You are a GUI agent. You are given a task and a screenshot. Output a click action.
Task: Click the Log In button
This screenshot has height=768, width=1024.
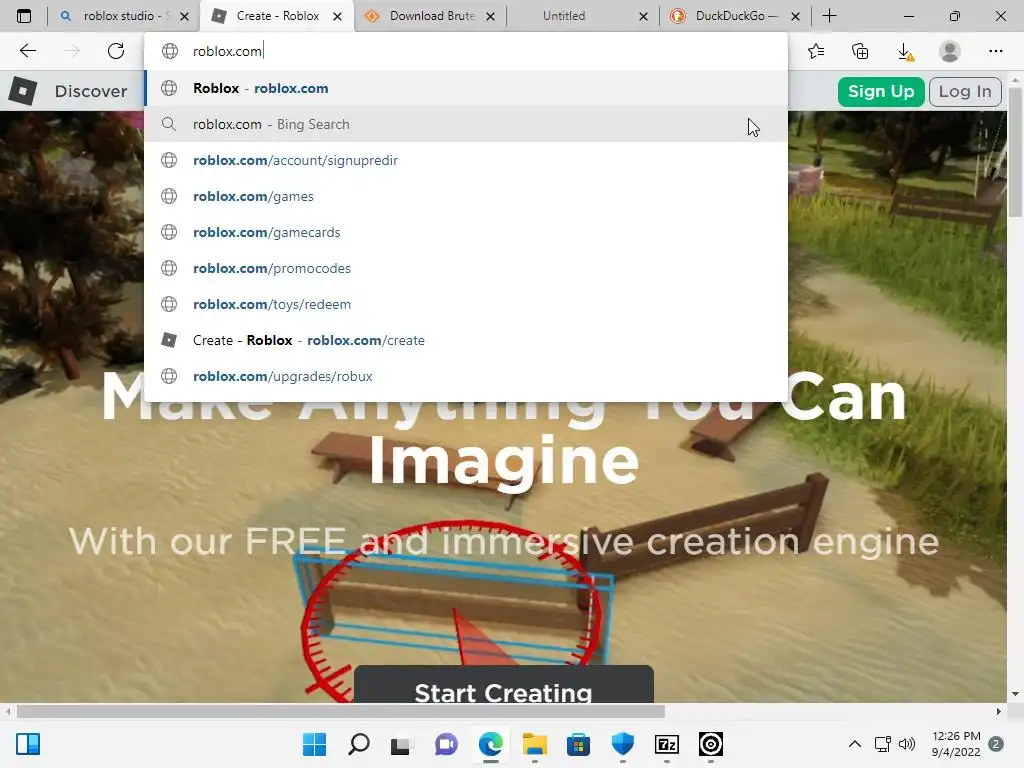(x=965, y=91)
